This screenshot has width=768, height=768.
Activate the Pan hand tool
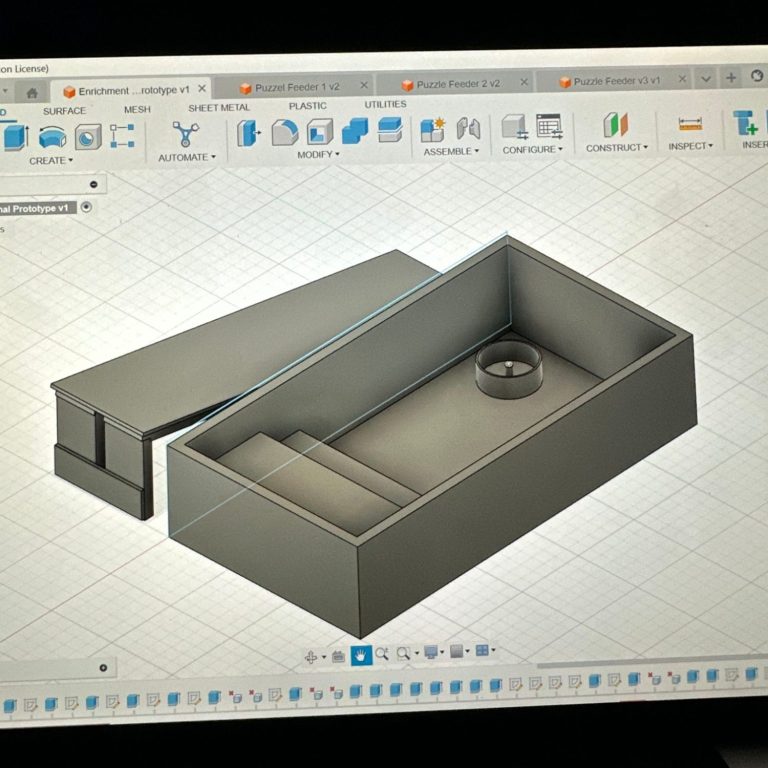[360, 655]
